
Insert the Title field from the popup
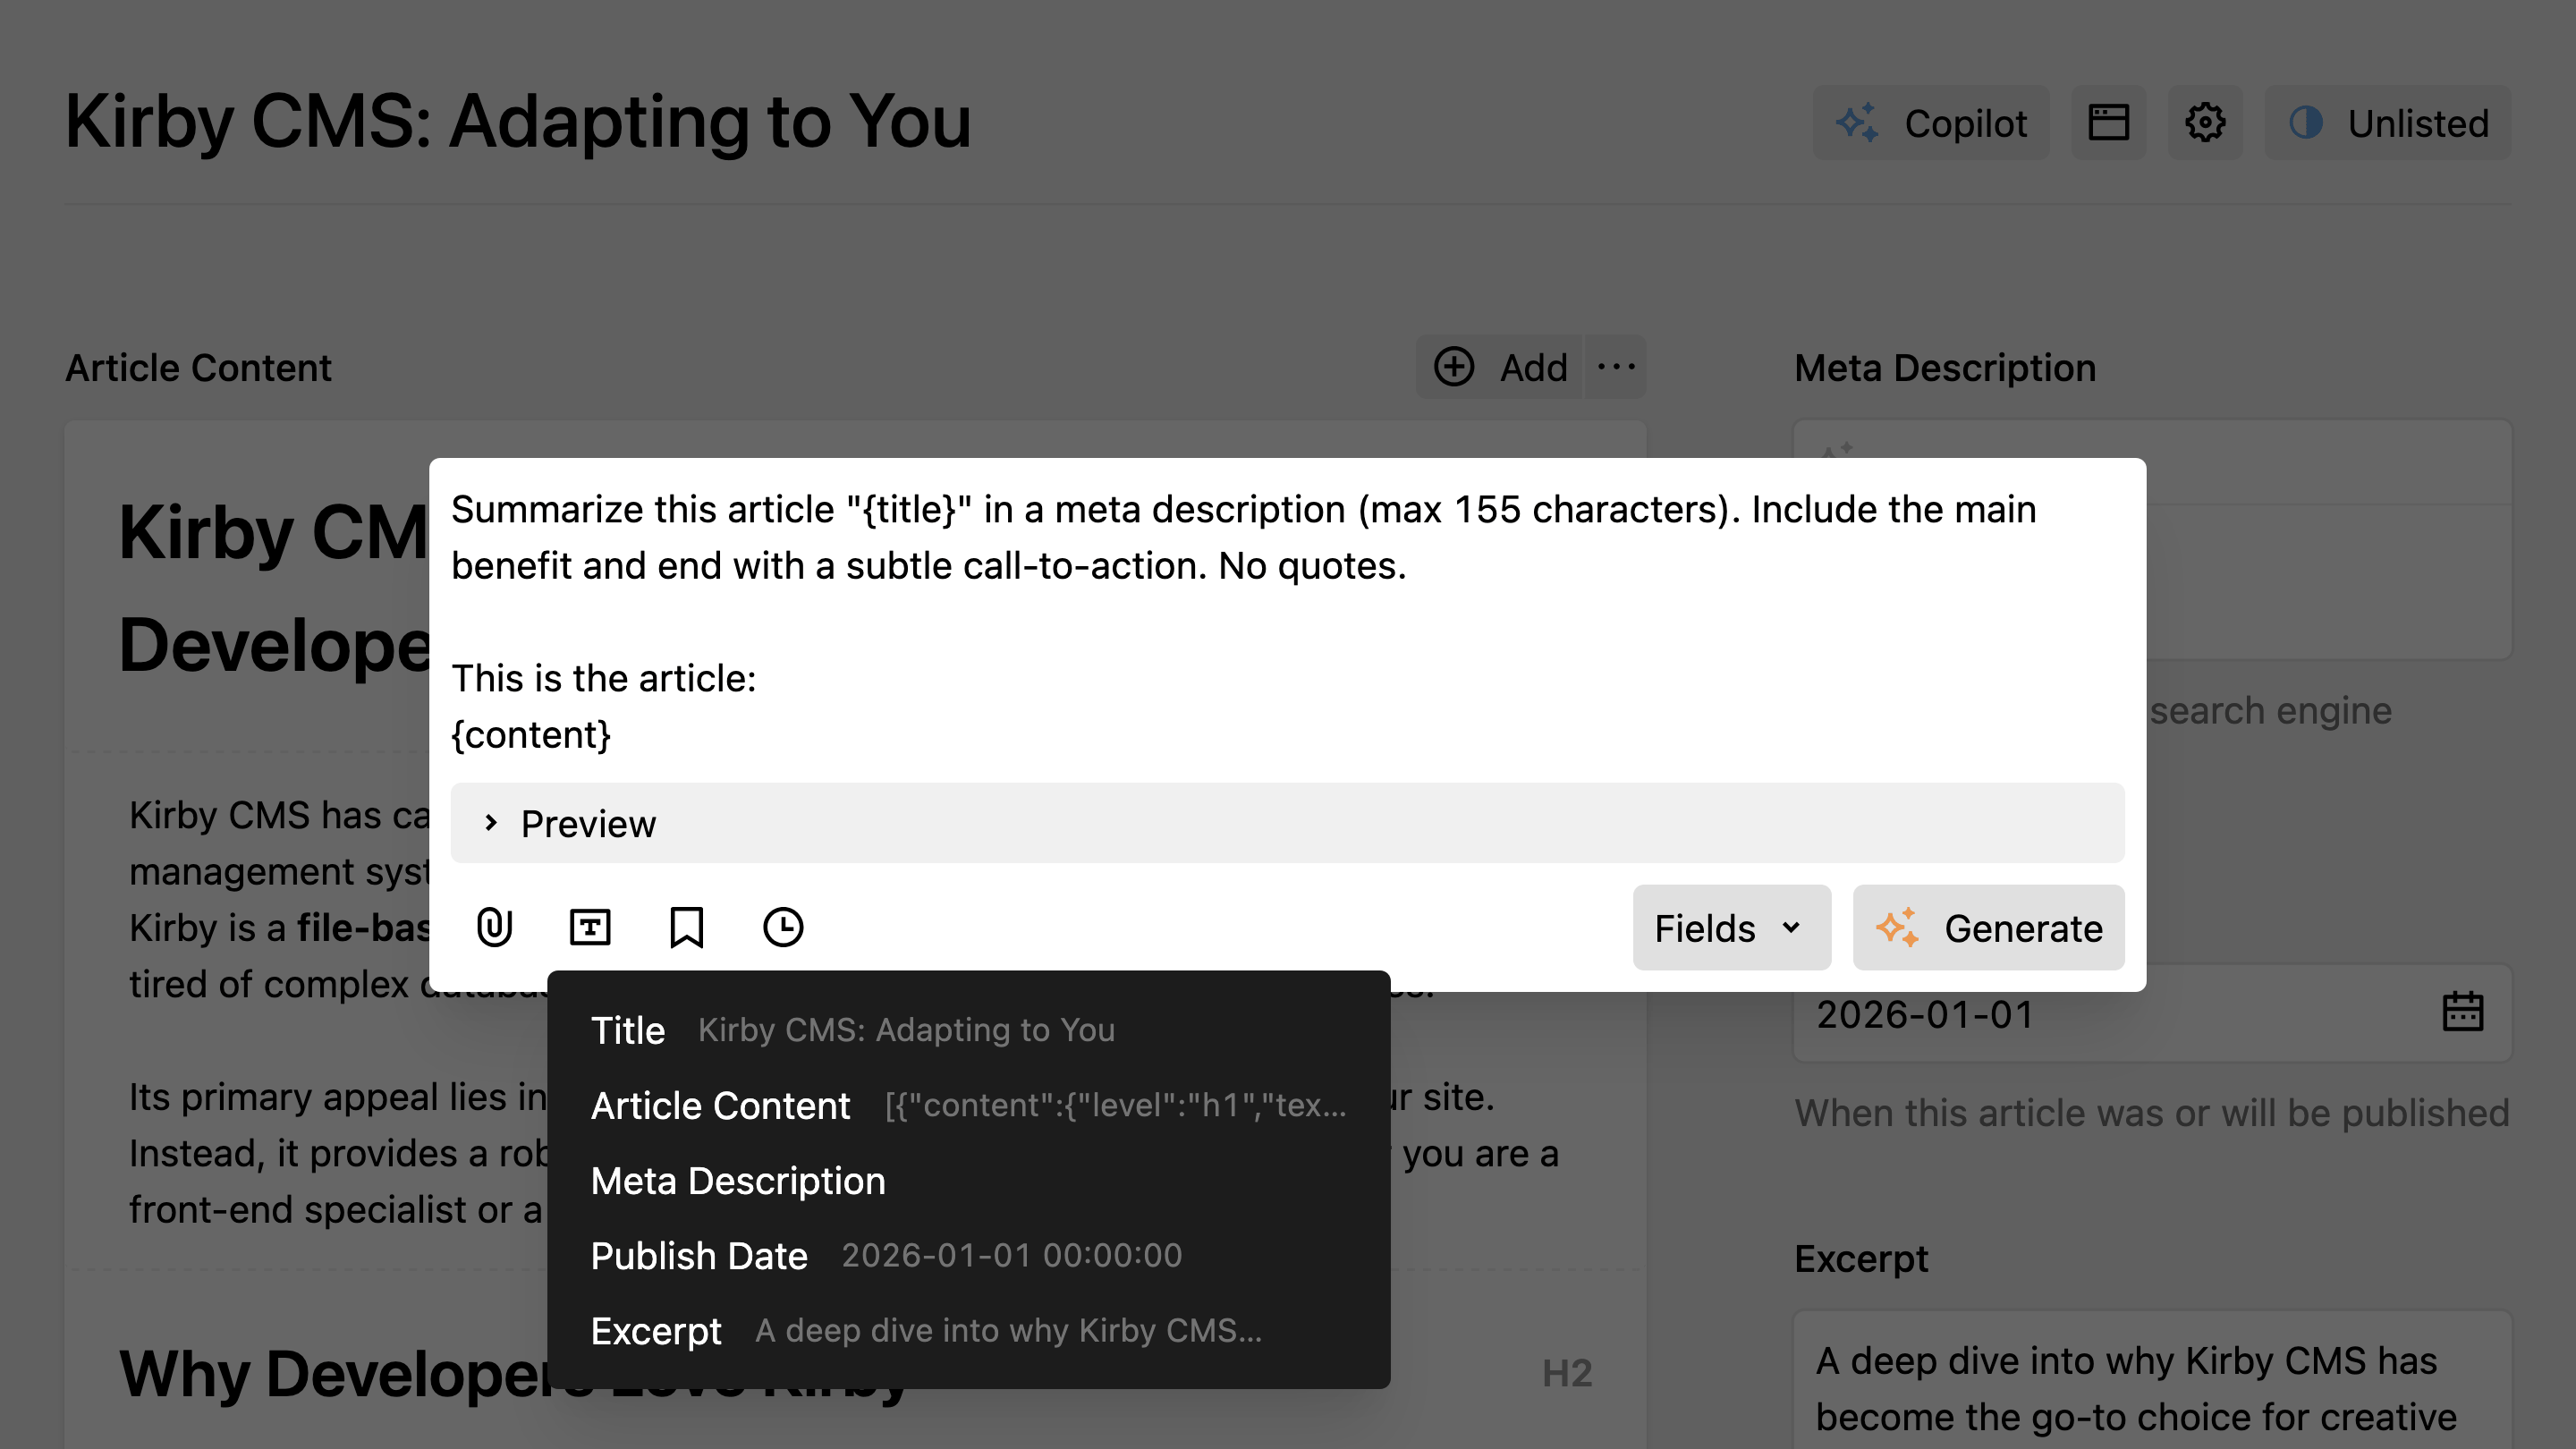click(629, 1030)
